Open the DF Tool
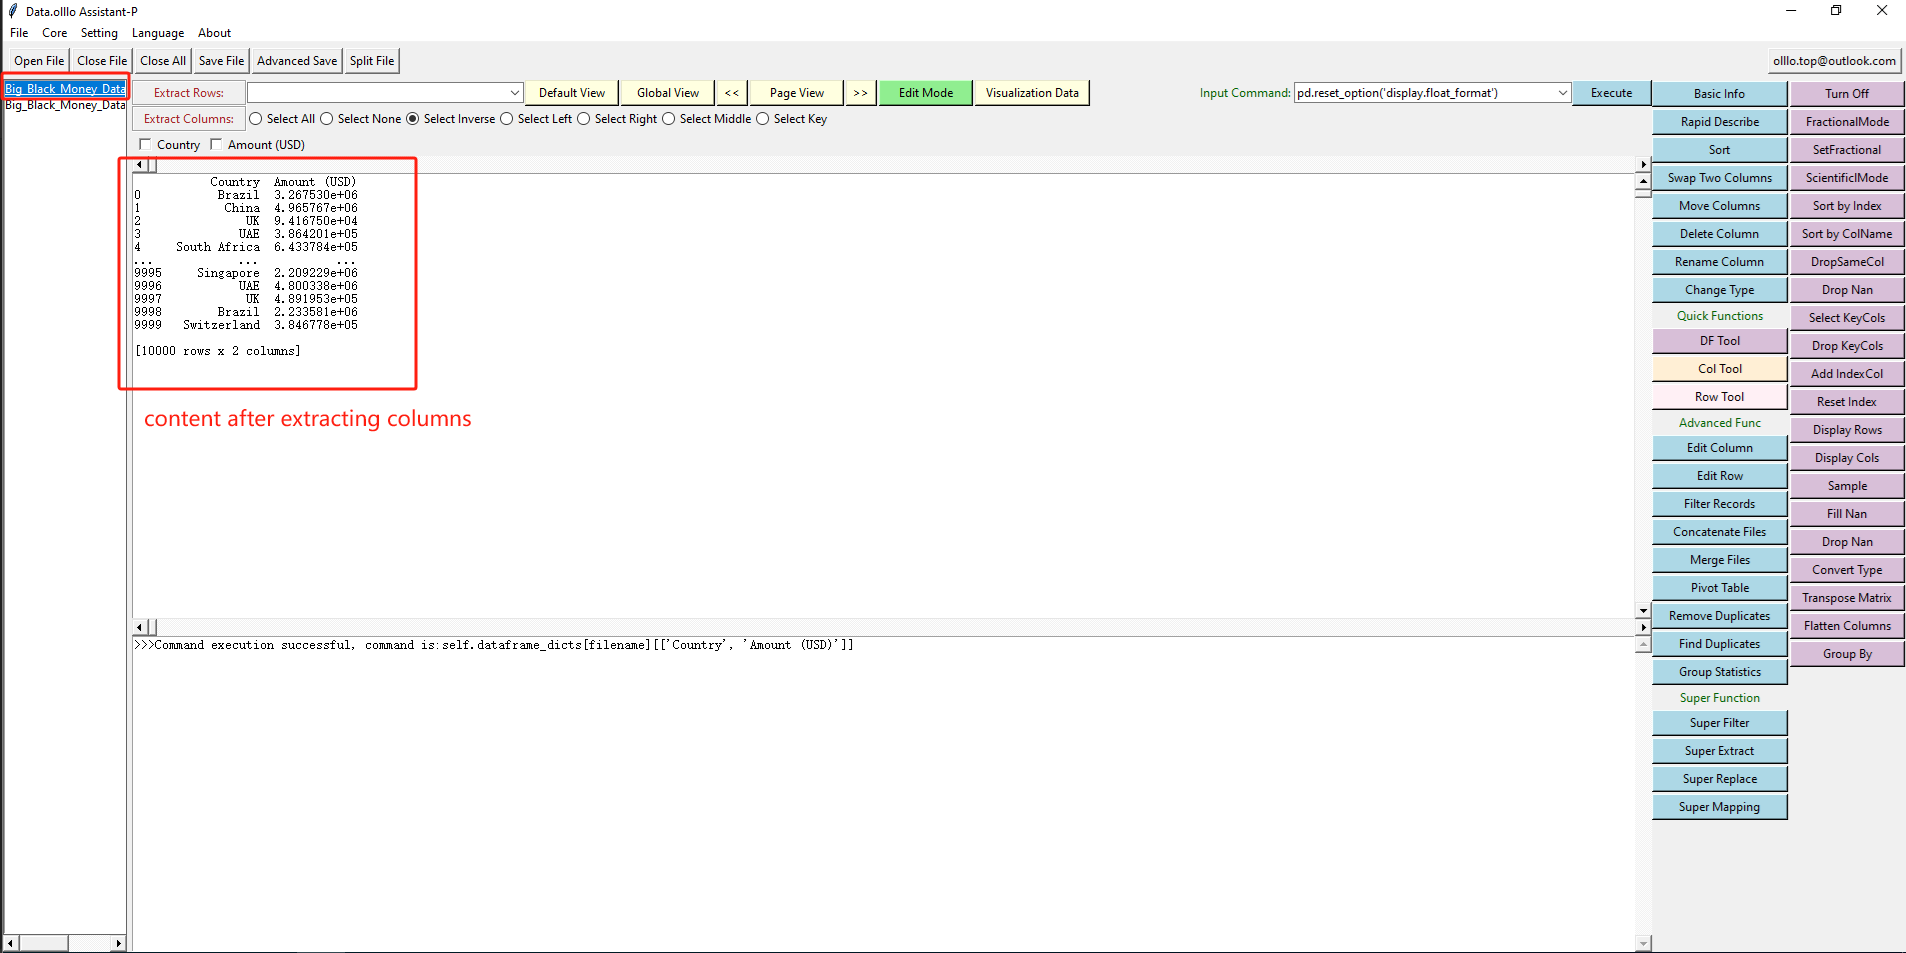The width and height of the screenshot is (1906, 953). tap(1719, 341)
